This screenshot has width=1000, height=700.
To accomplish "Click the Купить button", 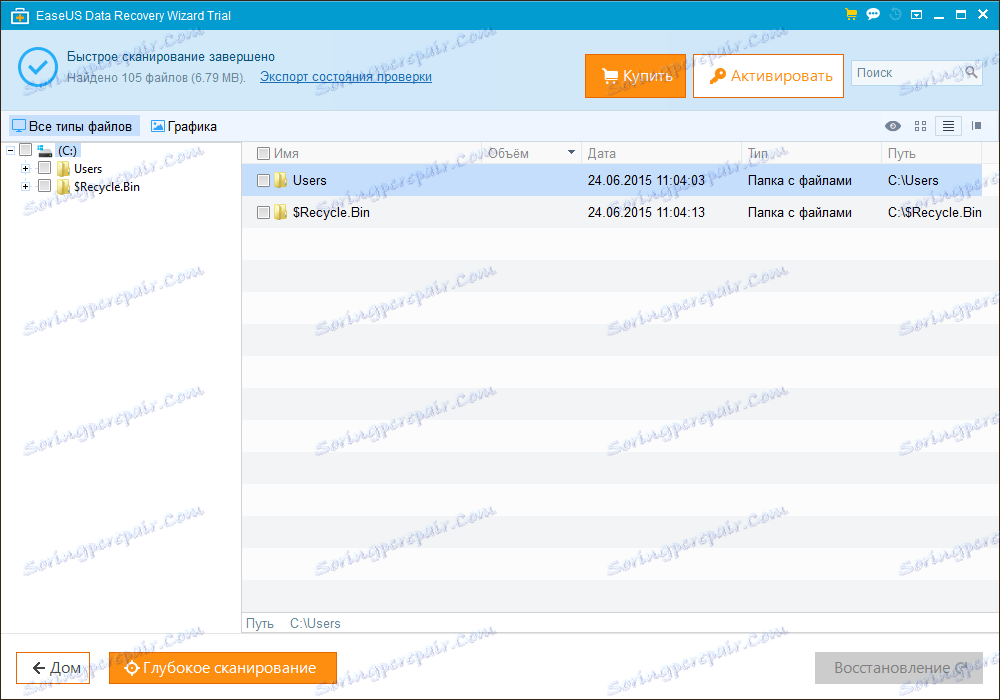I will 635,76.
